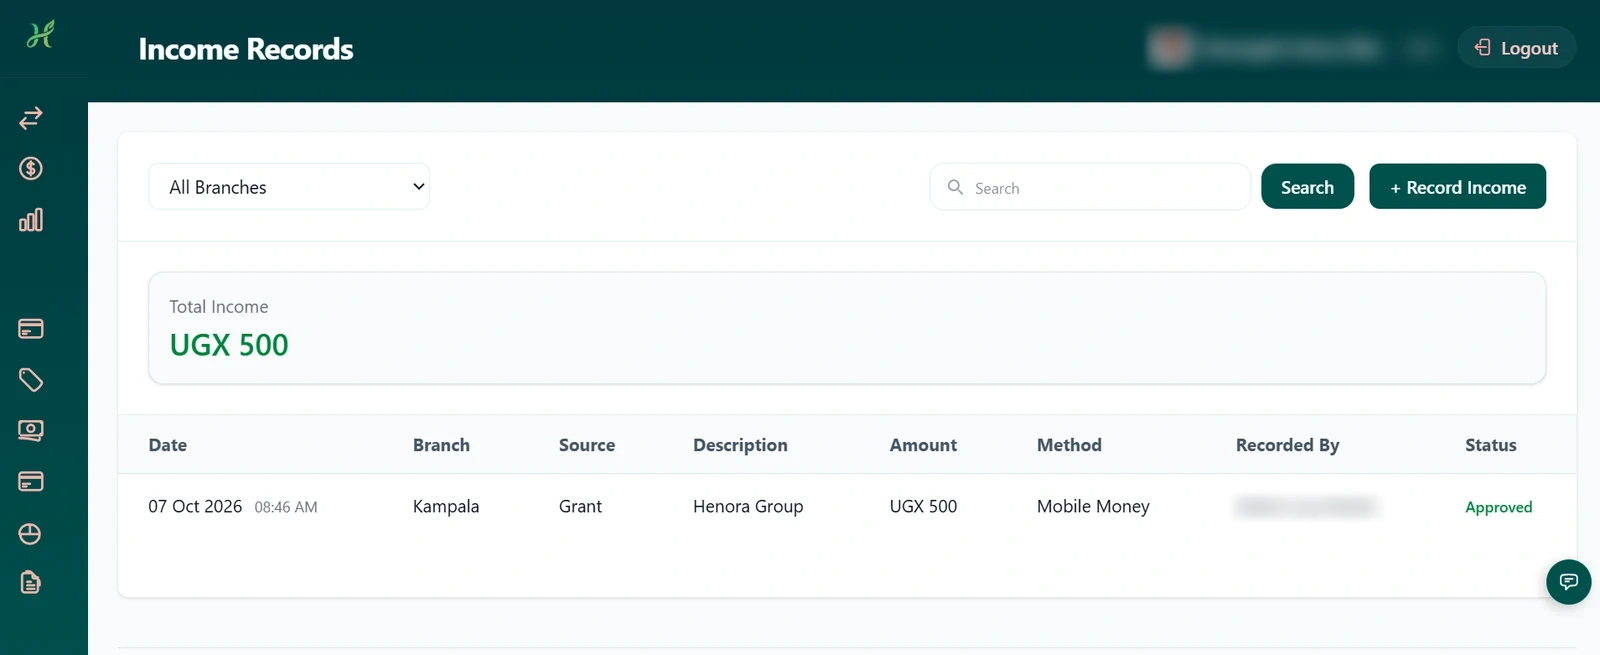Open the dollar coin sidebar icon
Image resolution: width=1600 pixels, height=655 pixels.
(30, 168)
